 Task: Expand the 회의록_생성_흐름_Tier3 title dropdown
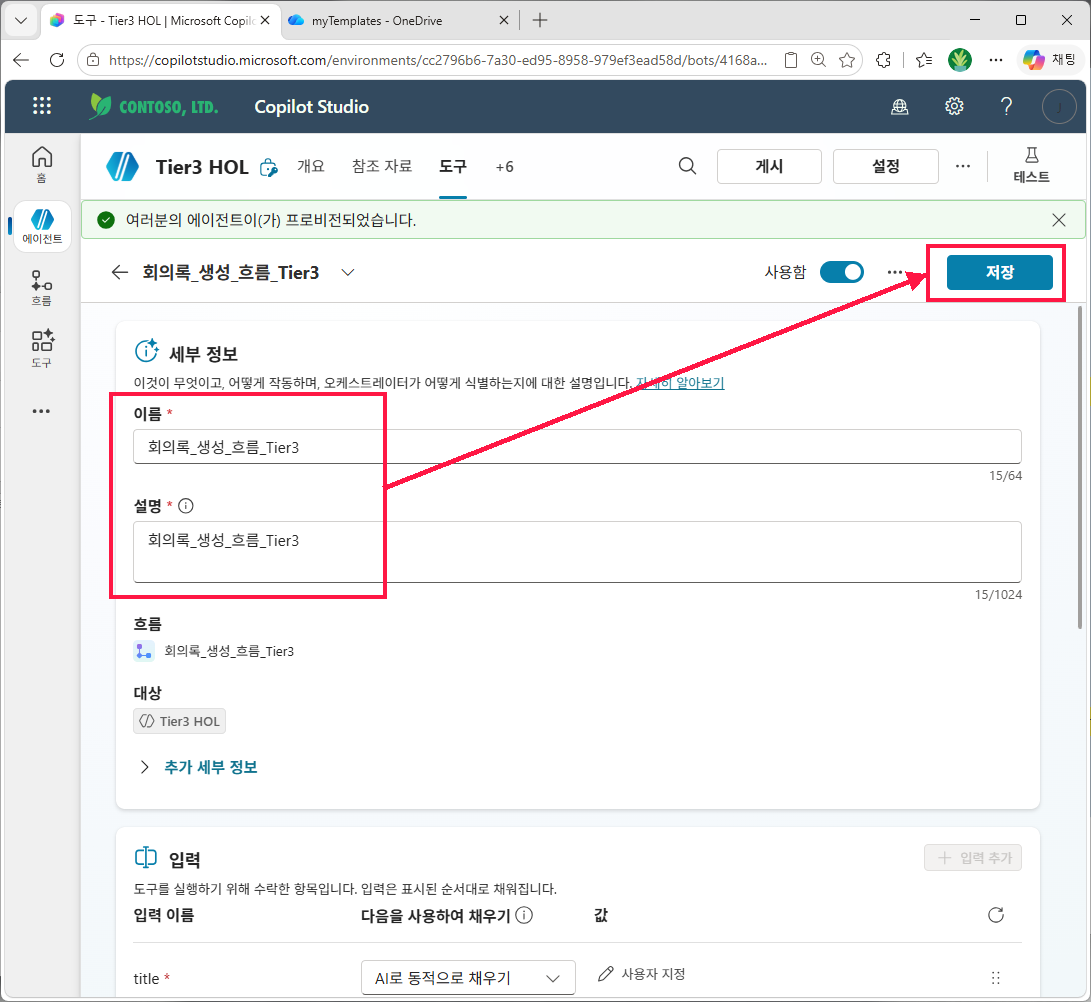tap(348, 272)
